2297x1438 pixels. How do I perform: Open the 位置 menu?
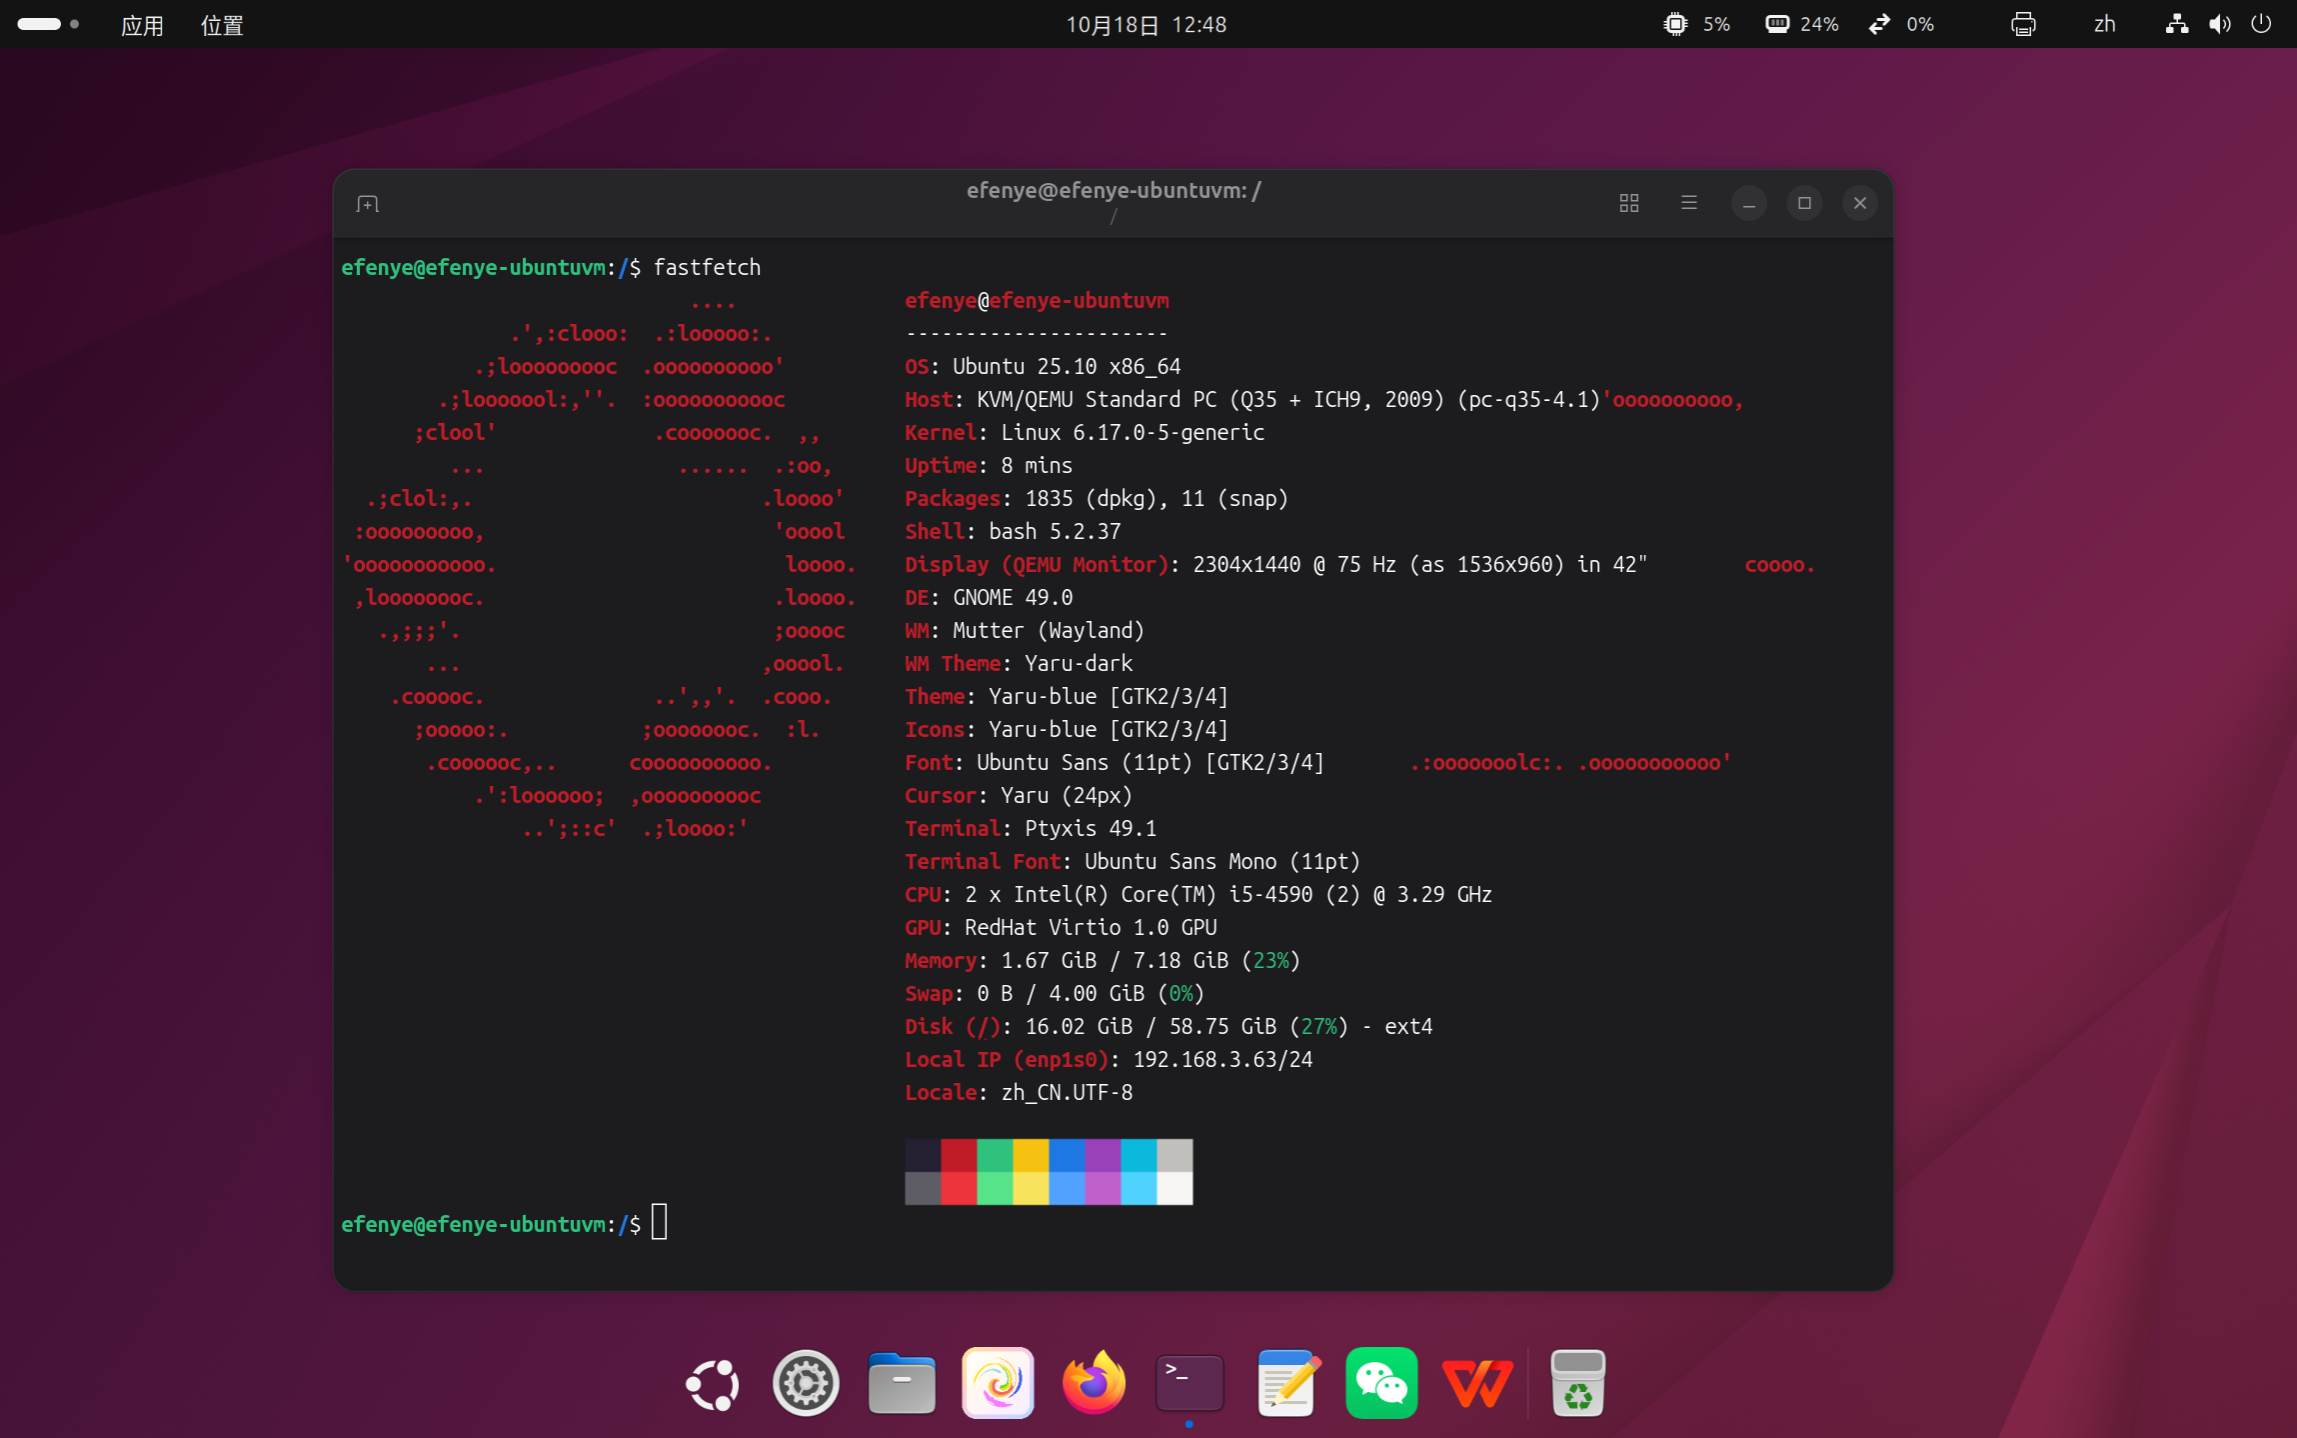coord(222,25)
